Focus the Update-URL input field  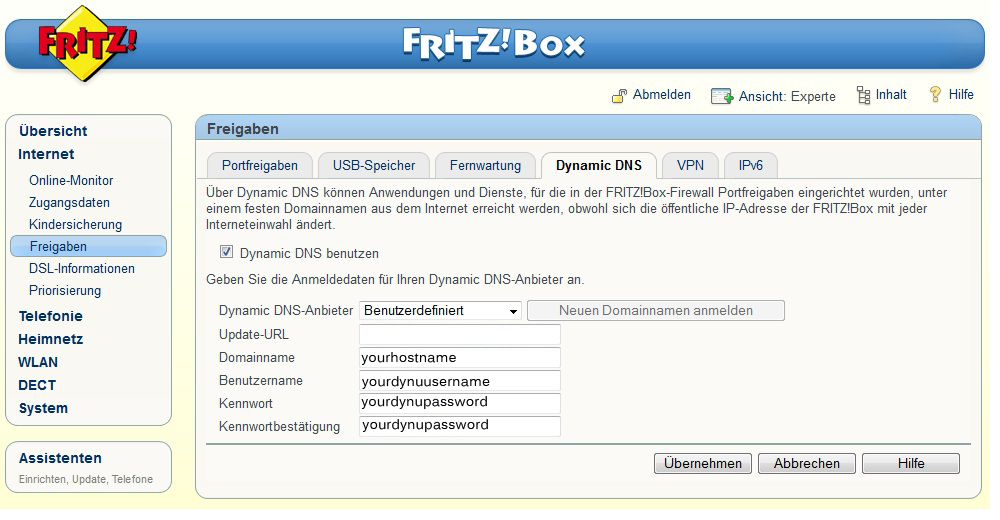[460, 334]
